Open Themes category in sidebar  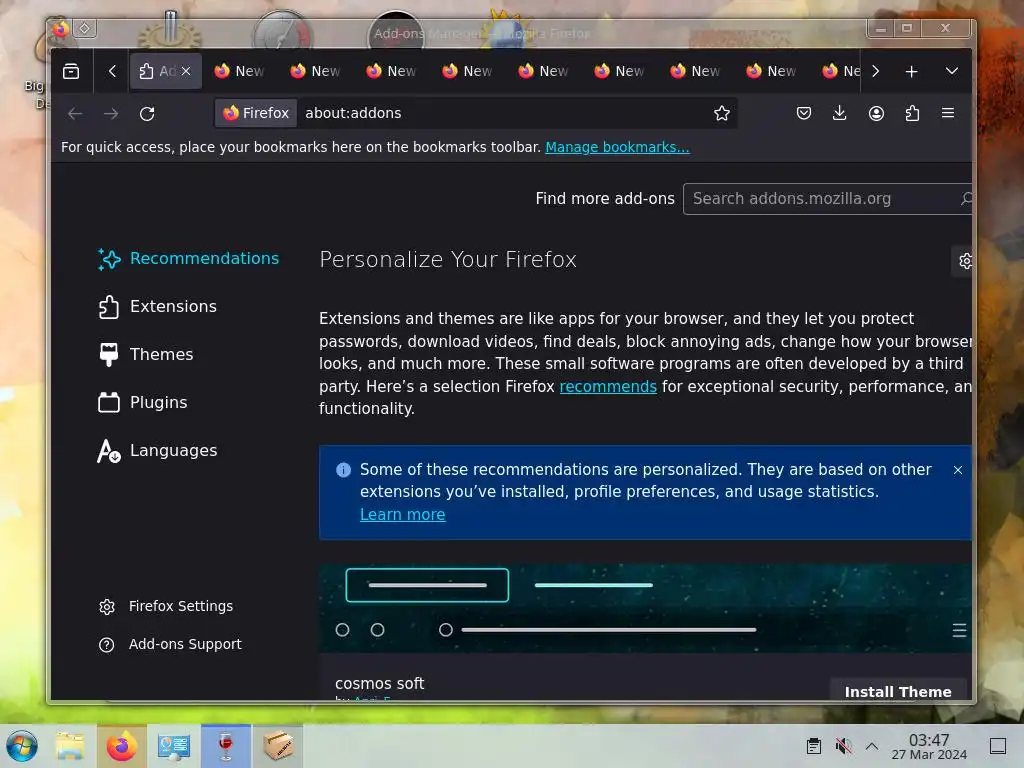(x=146, y=355)
